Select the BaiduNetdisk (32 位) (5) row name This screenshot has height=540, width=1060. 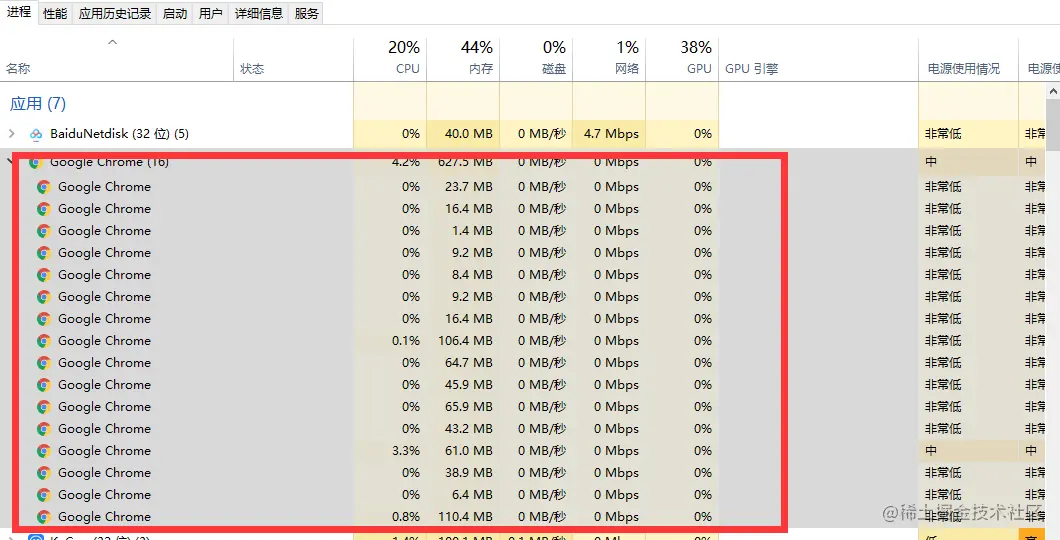pos(119,134)
